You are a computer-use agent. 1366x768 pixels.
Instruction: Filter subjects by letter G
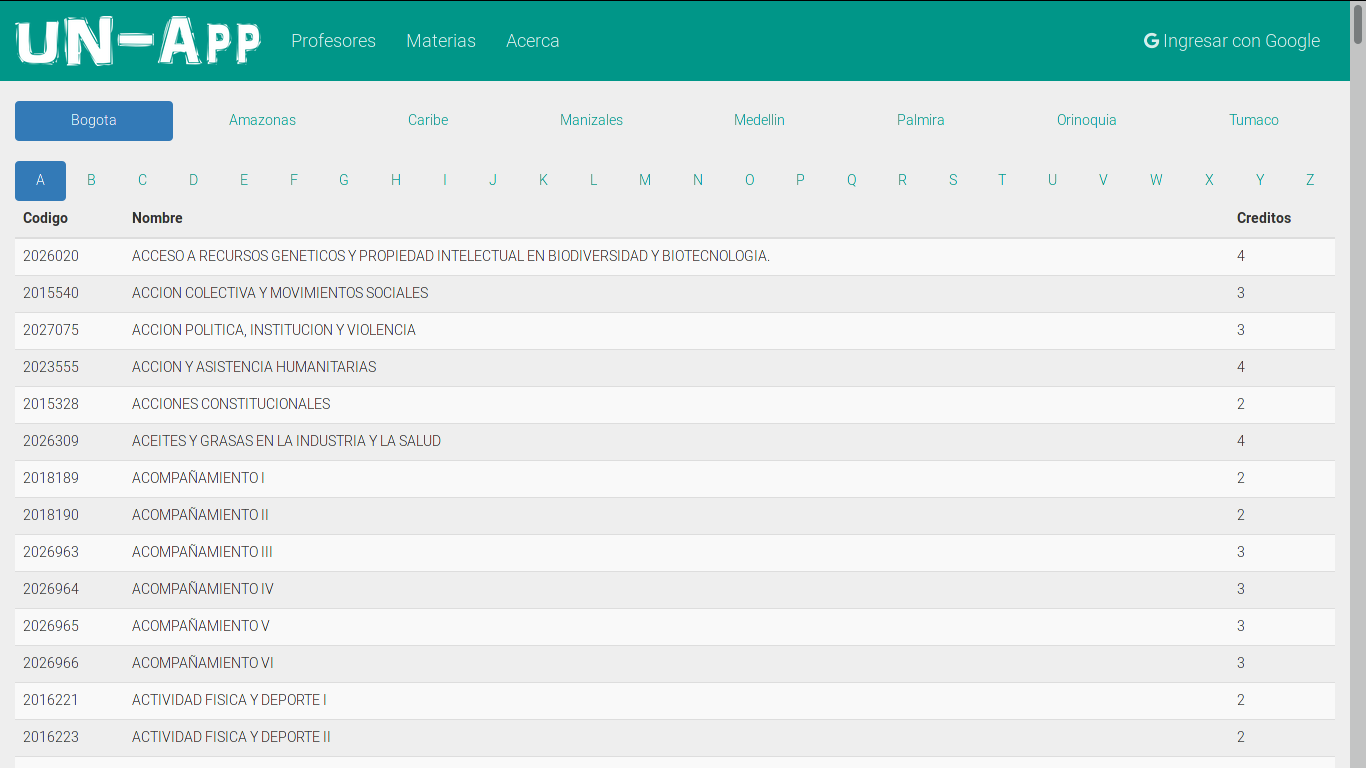tap(344, 180)
